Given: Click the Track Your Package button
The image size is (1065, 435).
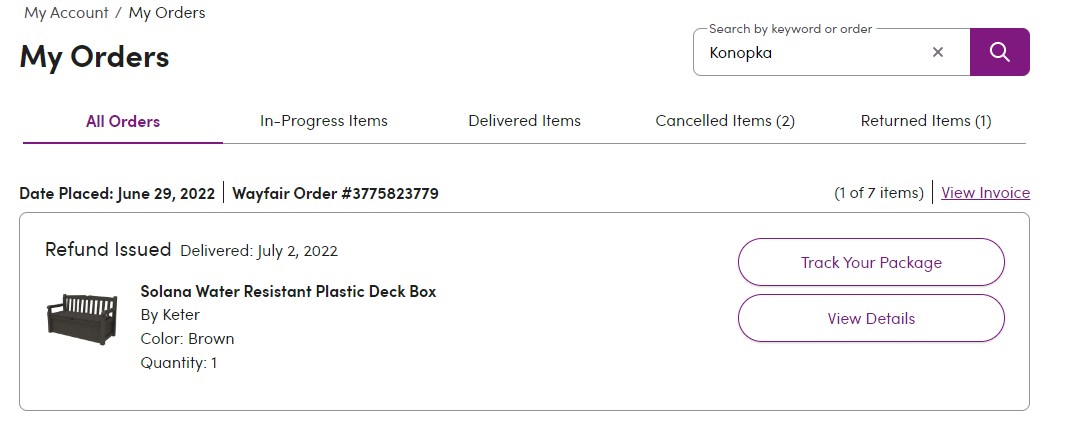Looking at the screenshot, I should [x=871, y=262].
